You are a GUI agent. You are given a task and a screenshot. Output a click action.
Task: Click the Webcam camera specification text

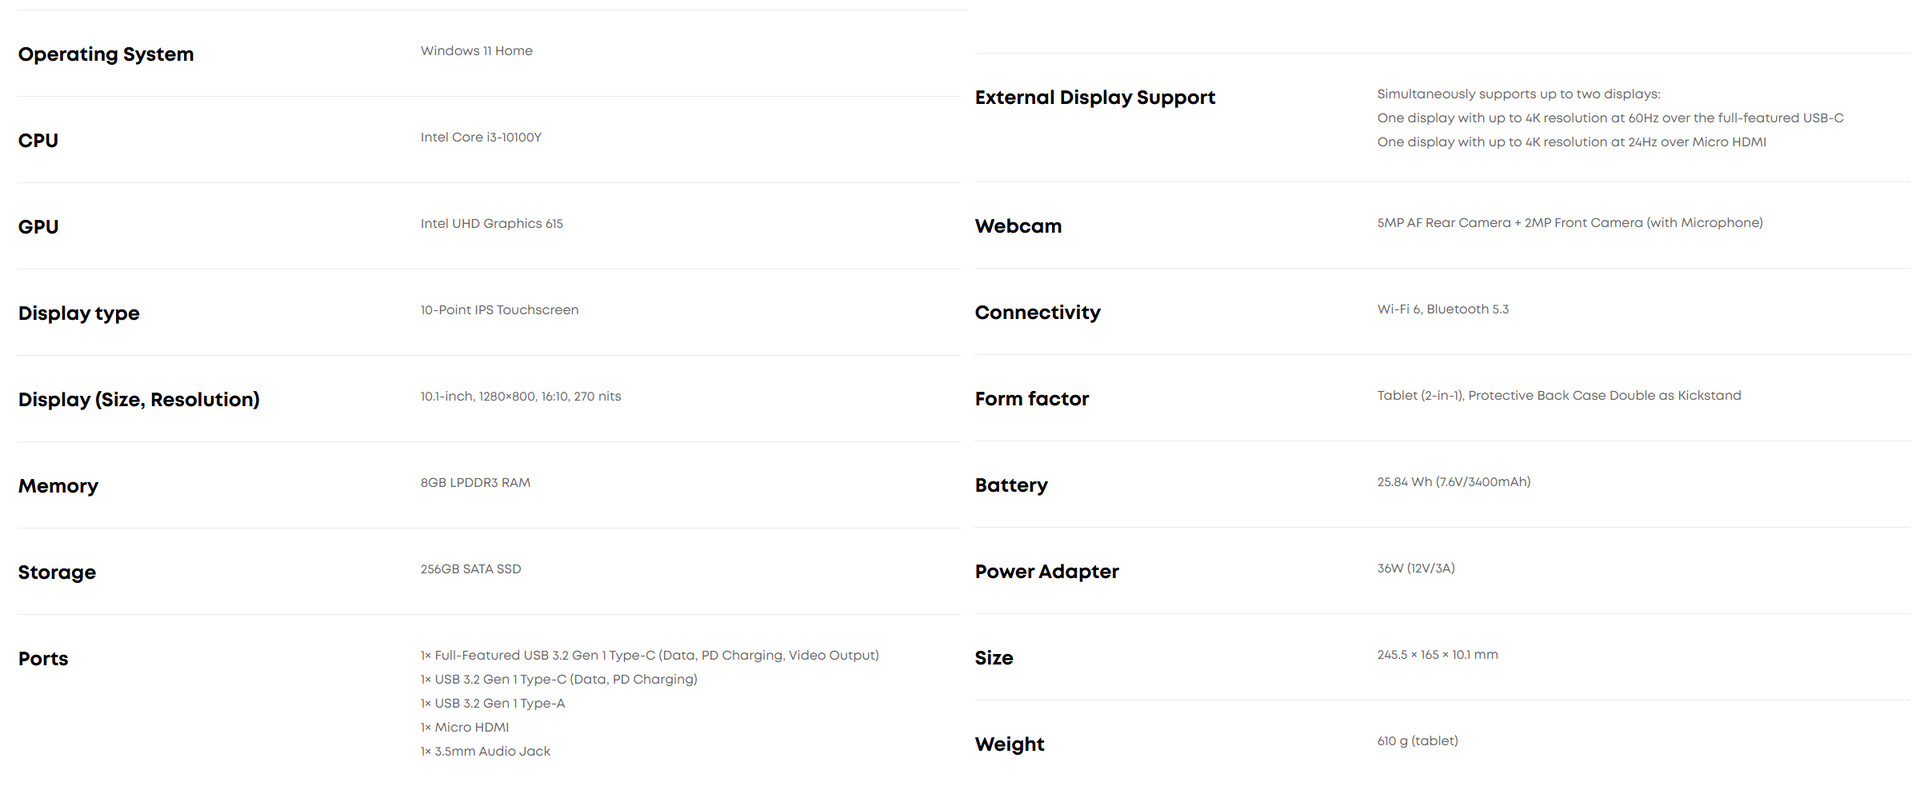click(1569, 223)
